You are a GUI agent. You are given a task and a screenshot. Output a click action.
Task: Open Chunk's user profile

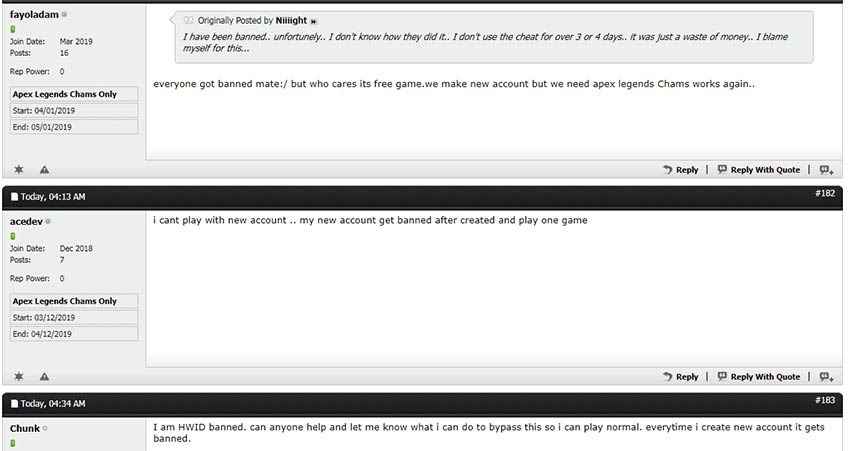(x=25, y=428)
